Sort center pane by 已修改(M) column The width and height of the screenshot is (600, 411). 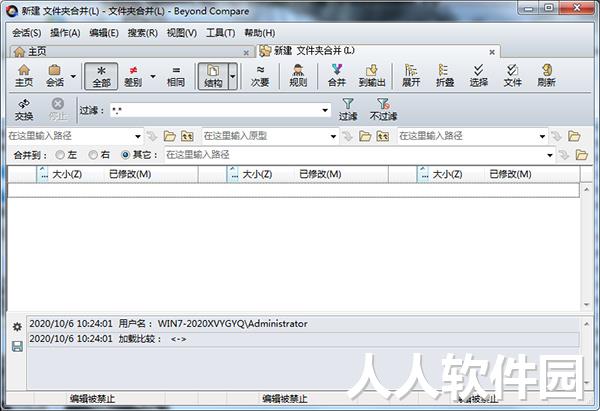pos(320,175)
